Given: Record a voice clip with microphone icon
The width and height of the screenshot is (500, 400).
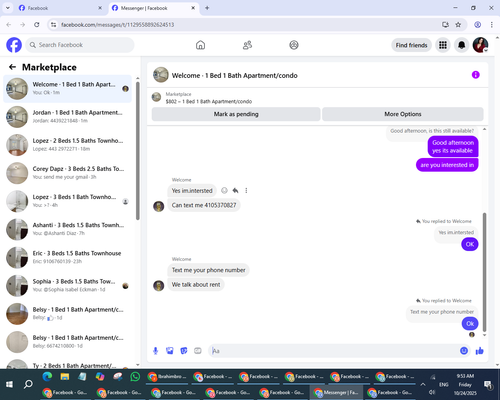Looking at the screenshot, I should pos(155,351).
